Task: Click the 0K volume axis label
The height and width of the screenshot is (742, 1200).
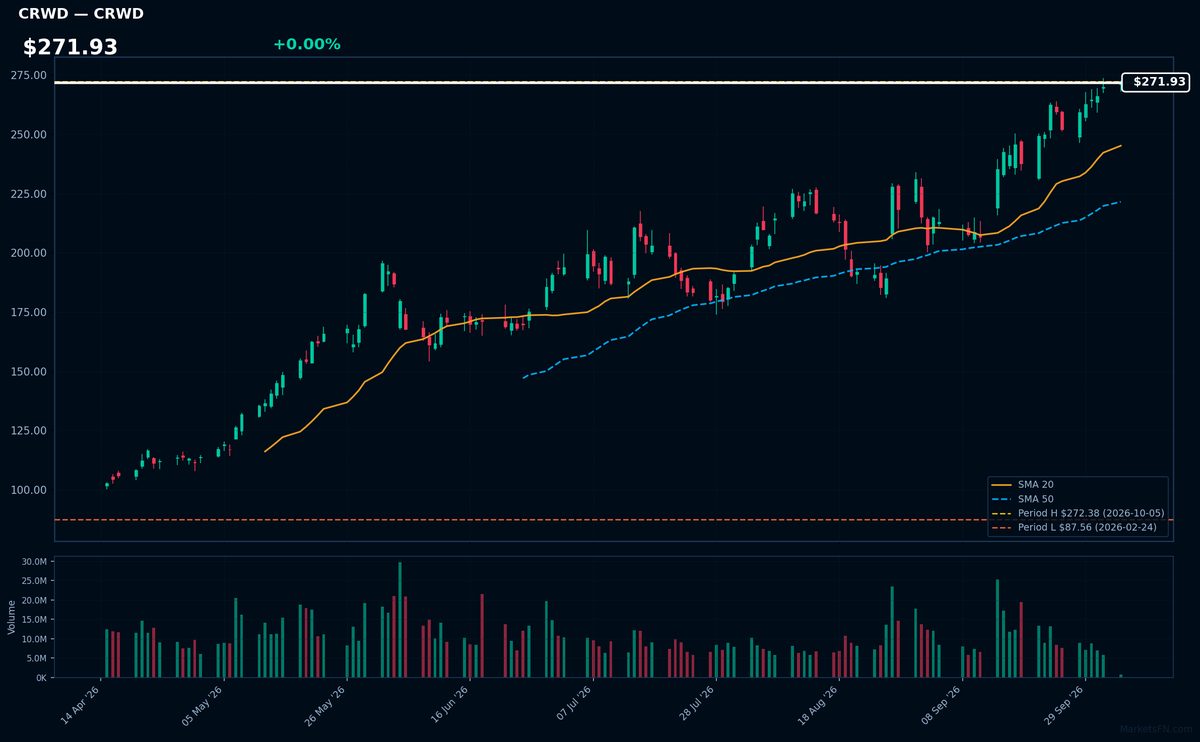Action: coord(41,677)
